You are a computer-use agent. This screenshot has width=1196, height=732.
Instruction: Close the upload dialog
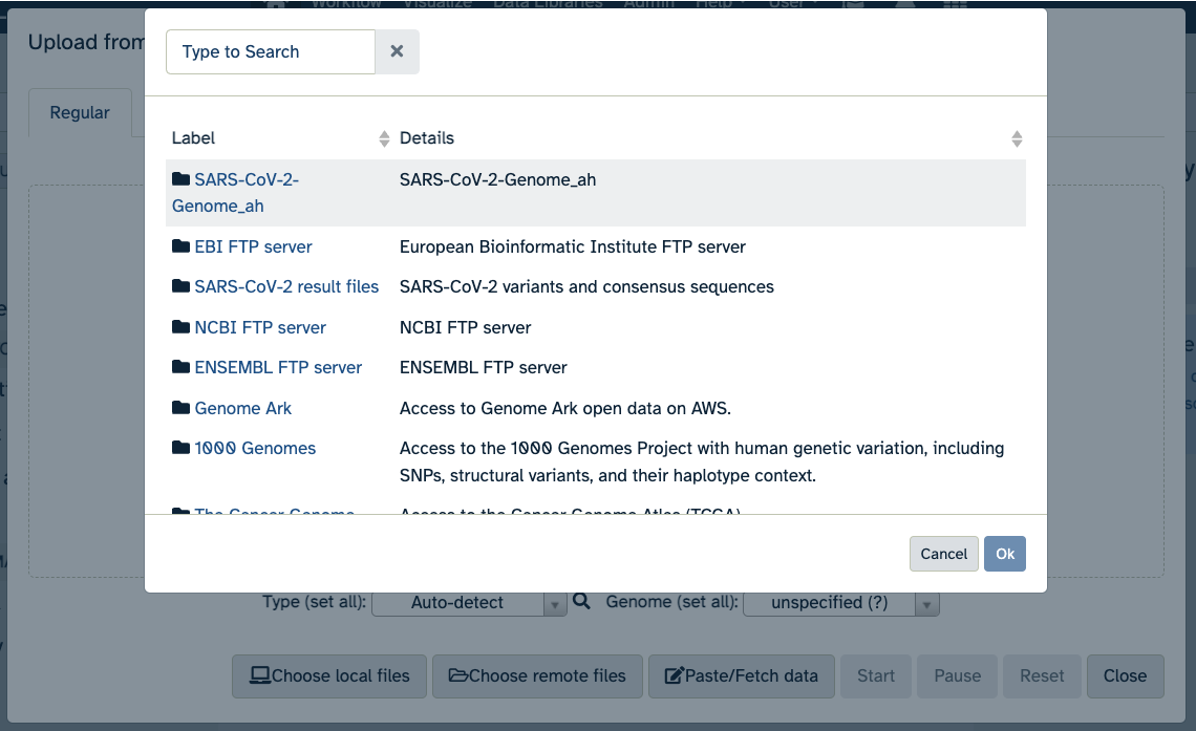click(1125, 676)
